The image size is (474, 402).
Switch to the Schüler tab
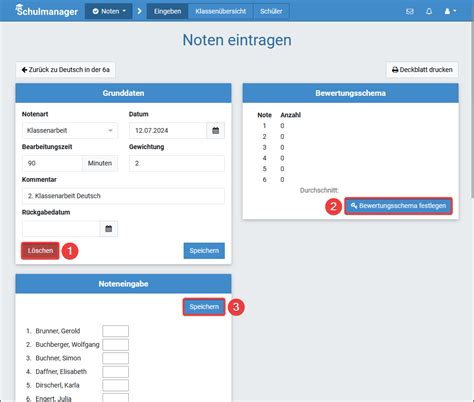click(x=271, y=11)
